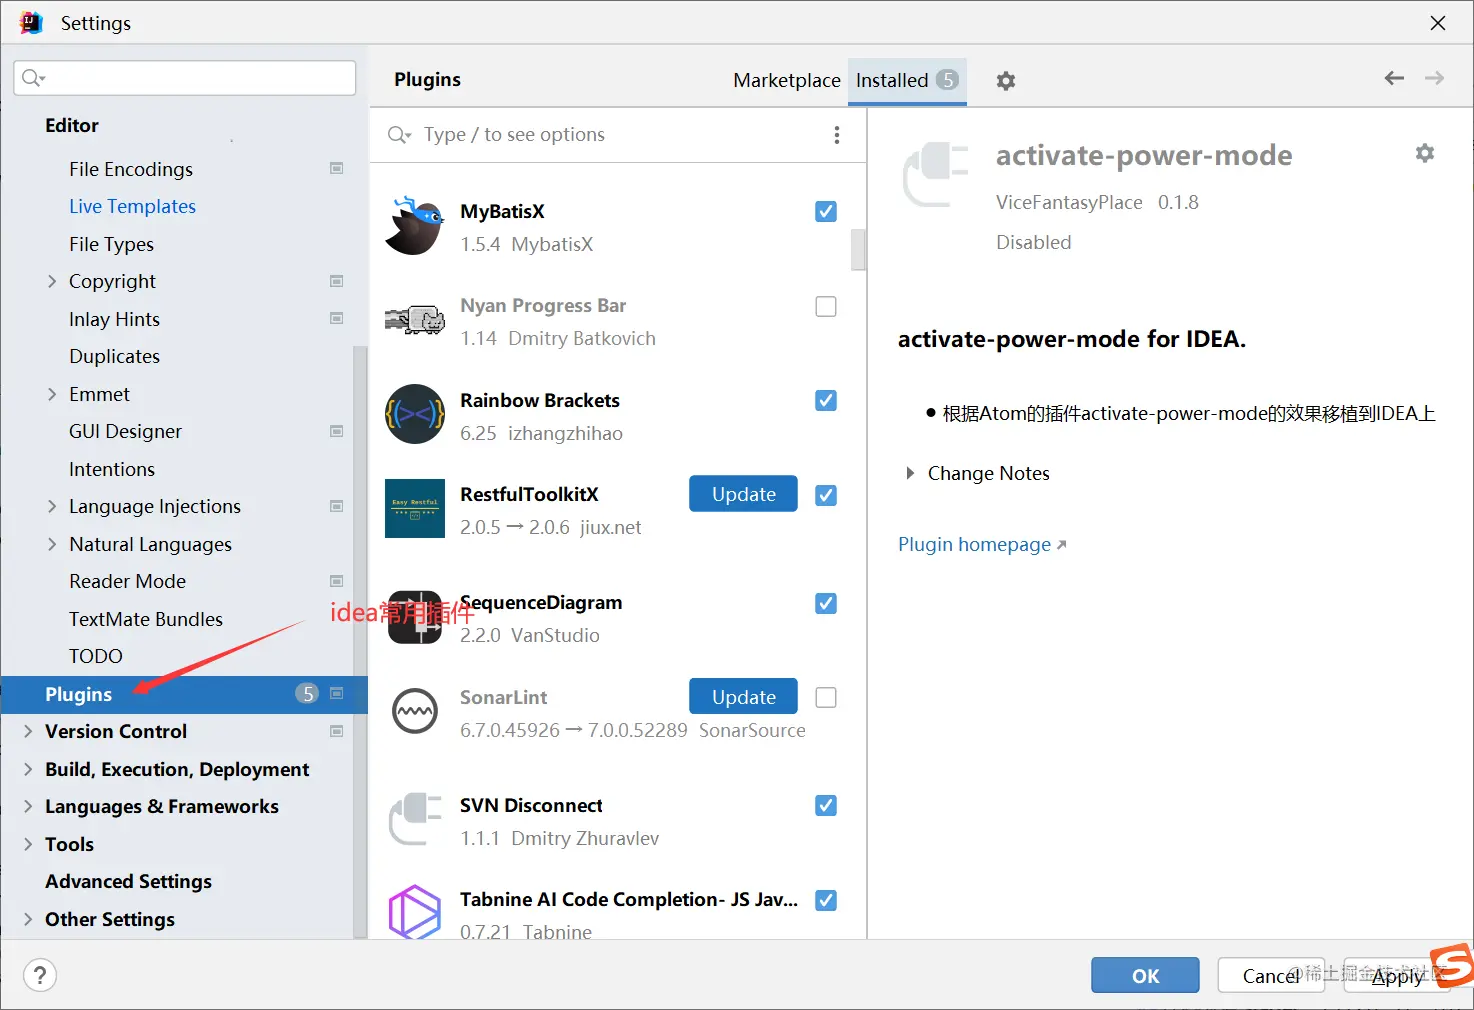Click the settings tree scrollbar thumb

coord(360,640)
